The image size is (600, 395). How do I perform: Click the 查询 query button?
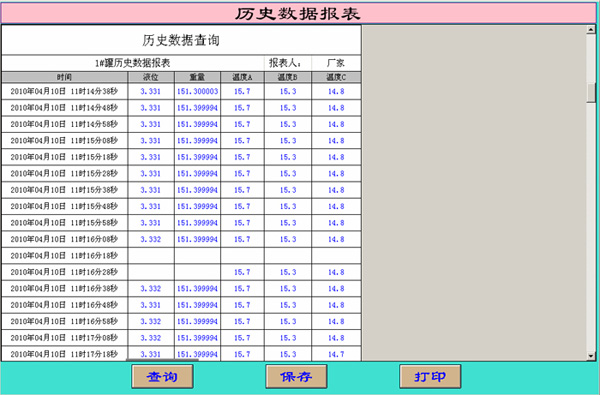coord(162,376)
